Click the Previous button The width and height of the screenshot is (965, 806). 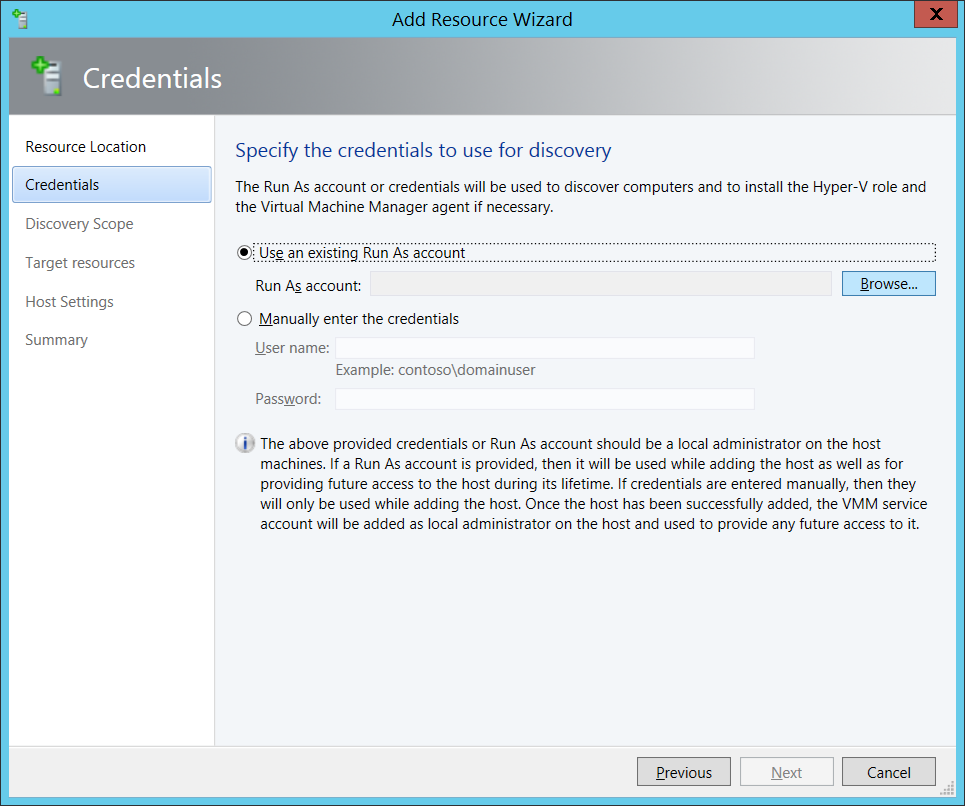pyautogui.click(x=683, y=771)
